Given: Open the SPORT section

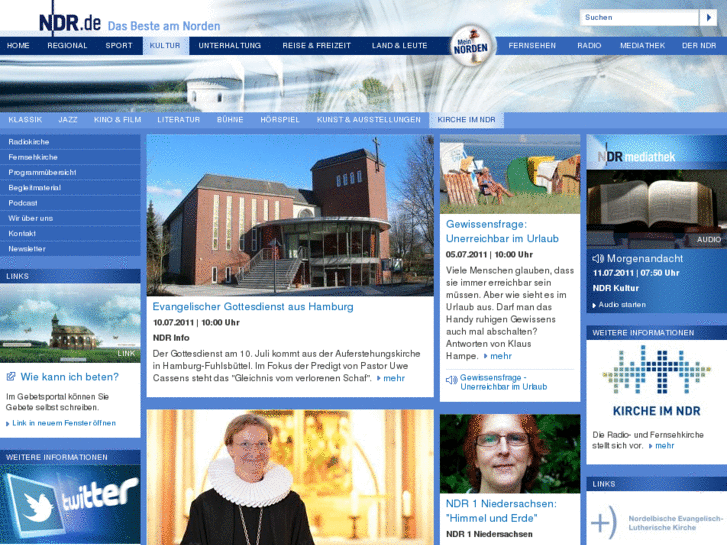Looking at the screenshot, I should tap(119, 45).
